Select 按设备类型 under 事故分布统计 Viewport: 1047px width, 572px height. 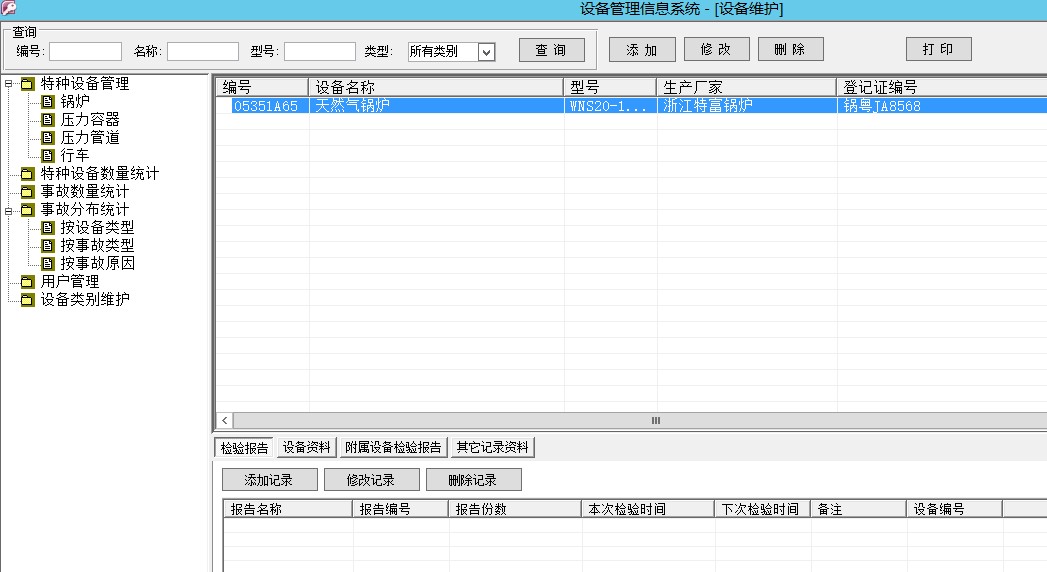coord(97,228)
